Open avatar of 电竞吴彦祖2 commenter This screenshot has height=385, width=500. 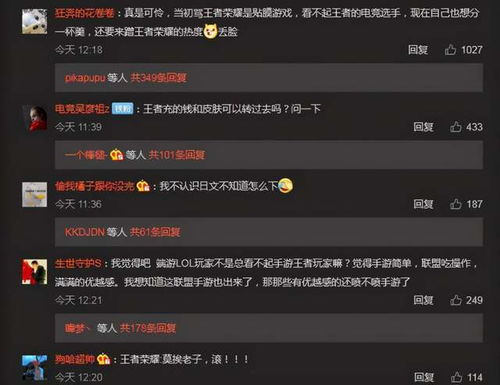pos(34,117)
